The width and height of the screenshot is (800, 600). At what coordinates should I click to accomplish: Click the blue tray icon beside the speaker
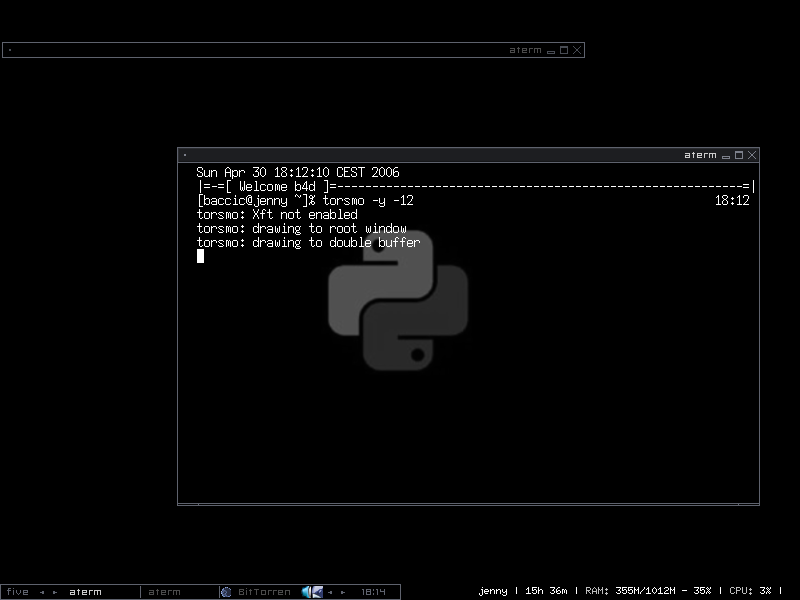coord(318,592)
